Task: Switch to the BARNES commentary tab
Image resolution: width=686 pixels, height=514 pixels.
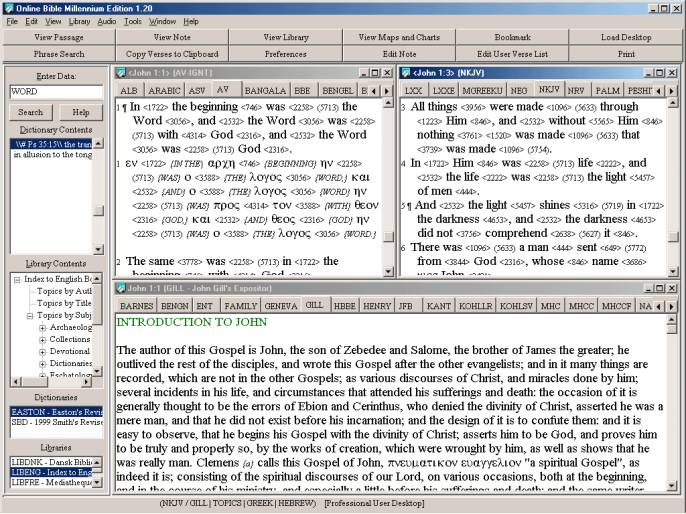Action: pos(136,306)
